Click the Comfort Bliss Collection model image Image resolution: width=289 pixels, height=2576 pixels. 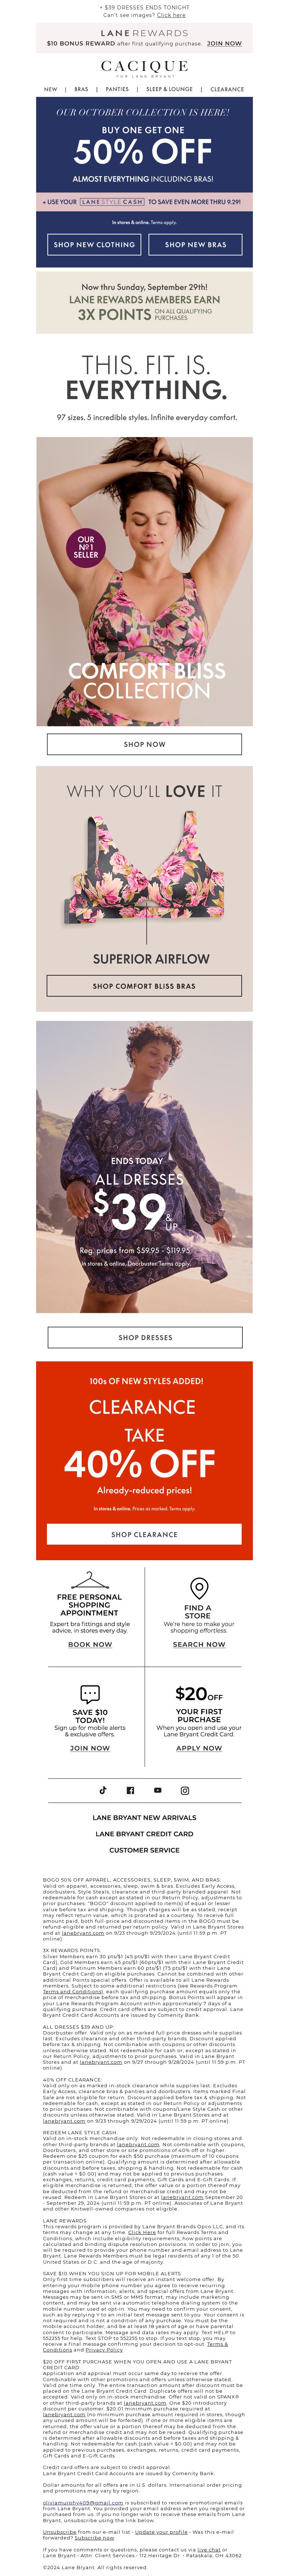pyautogui.click(x=144, y=579)
